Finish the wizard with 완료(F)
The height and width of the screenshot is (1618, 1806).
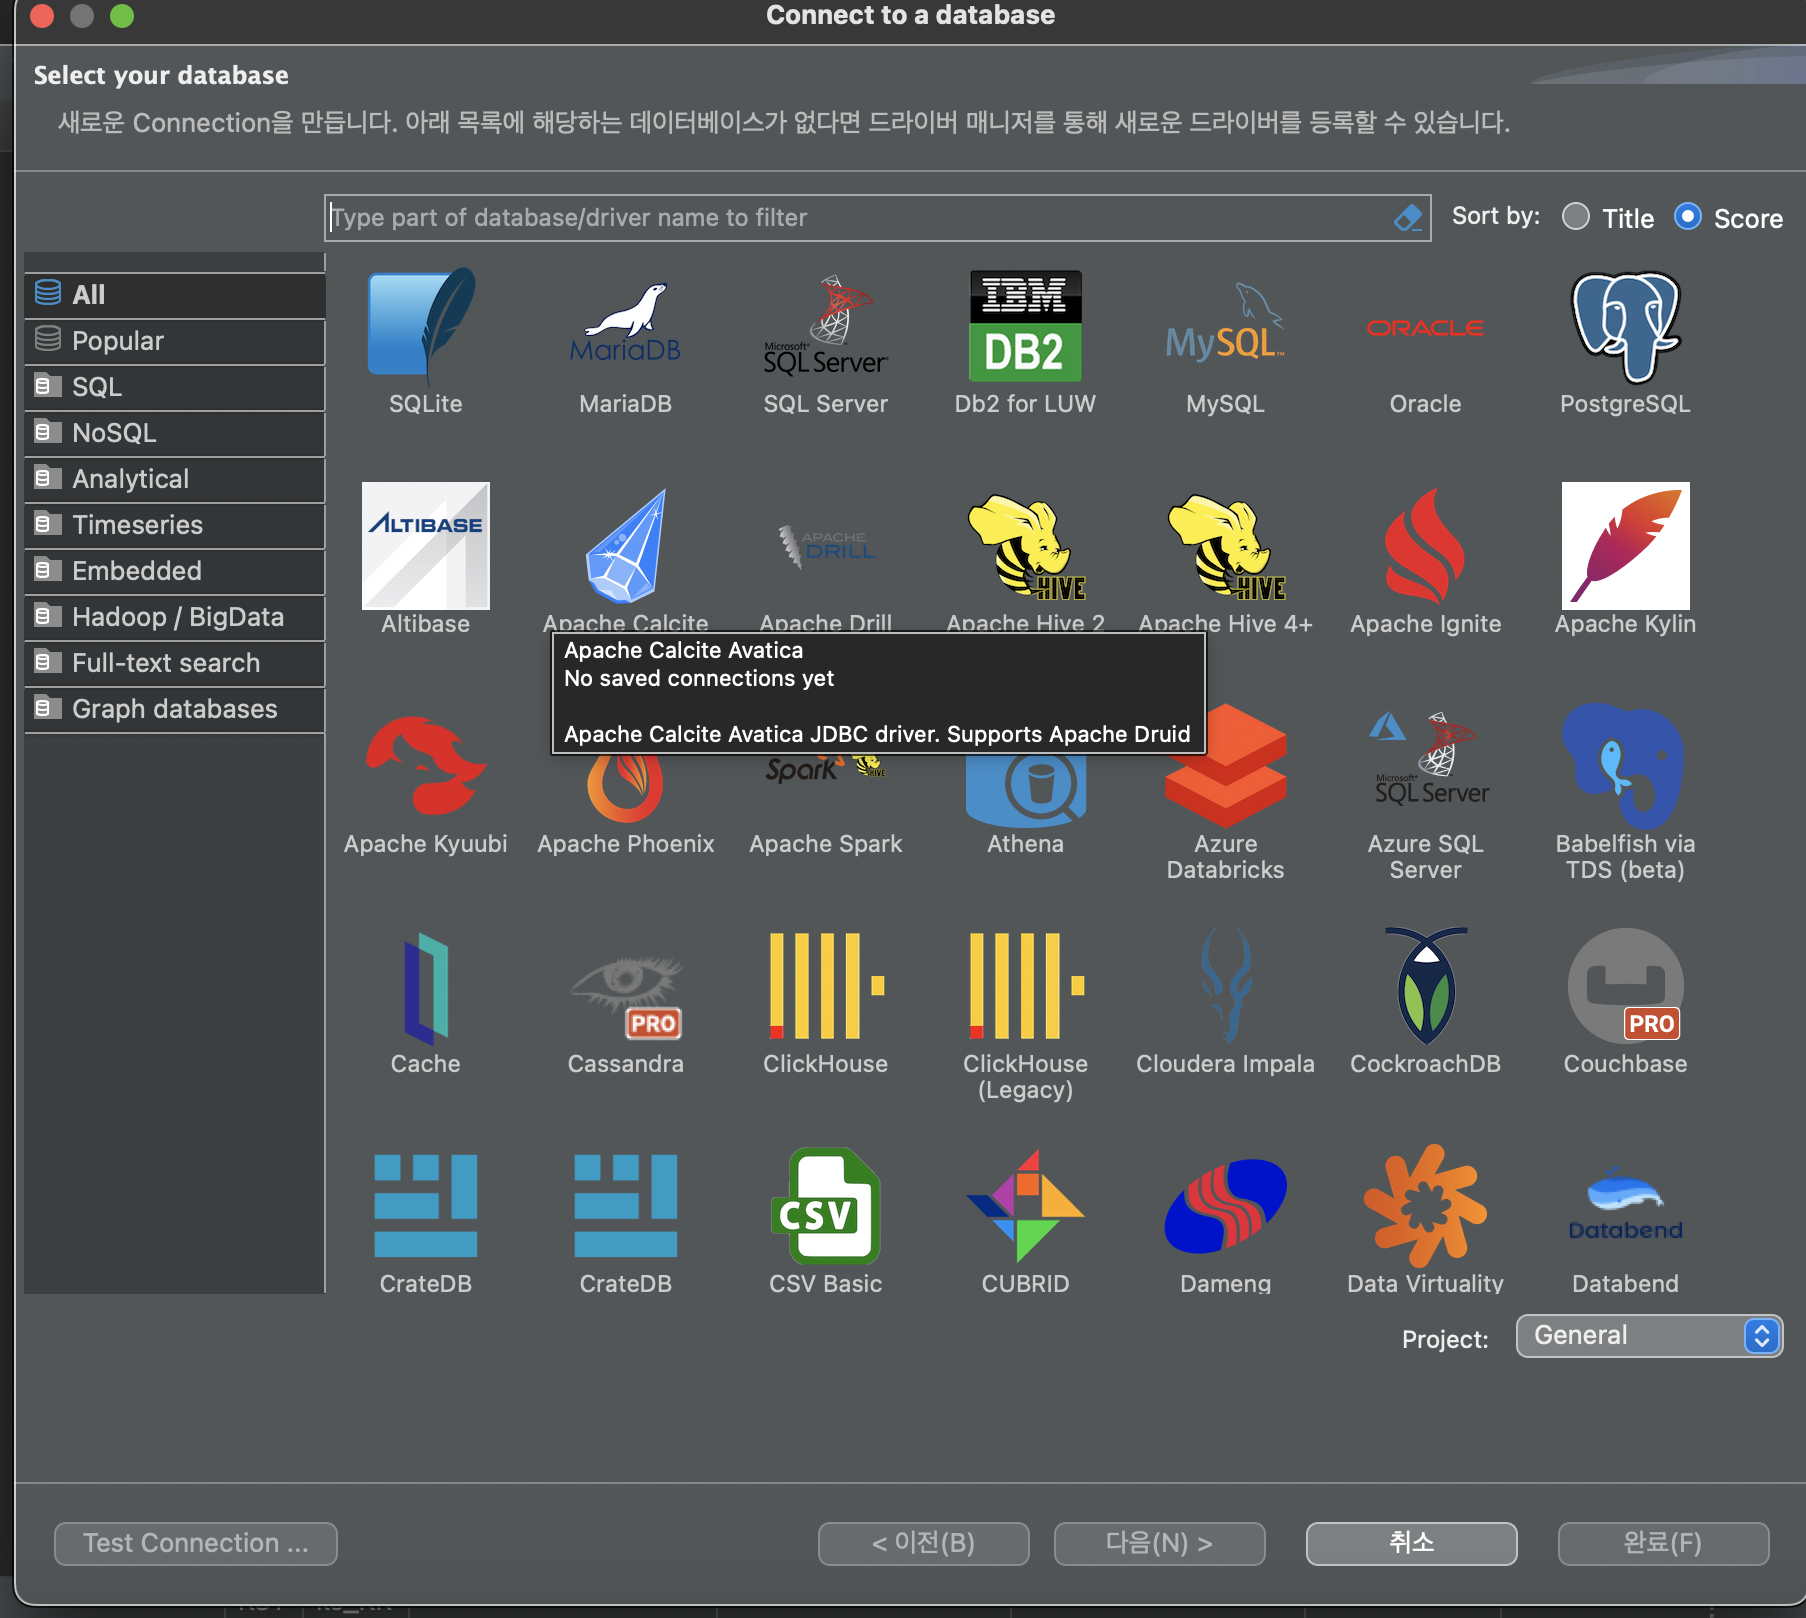(1664, 1543)
